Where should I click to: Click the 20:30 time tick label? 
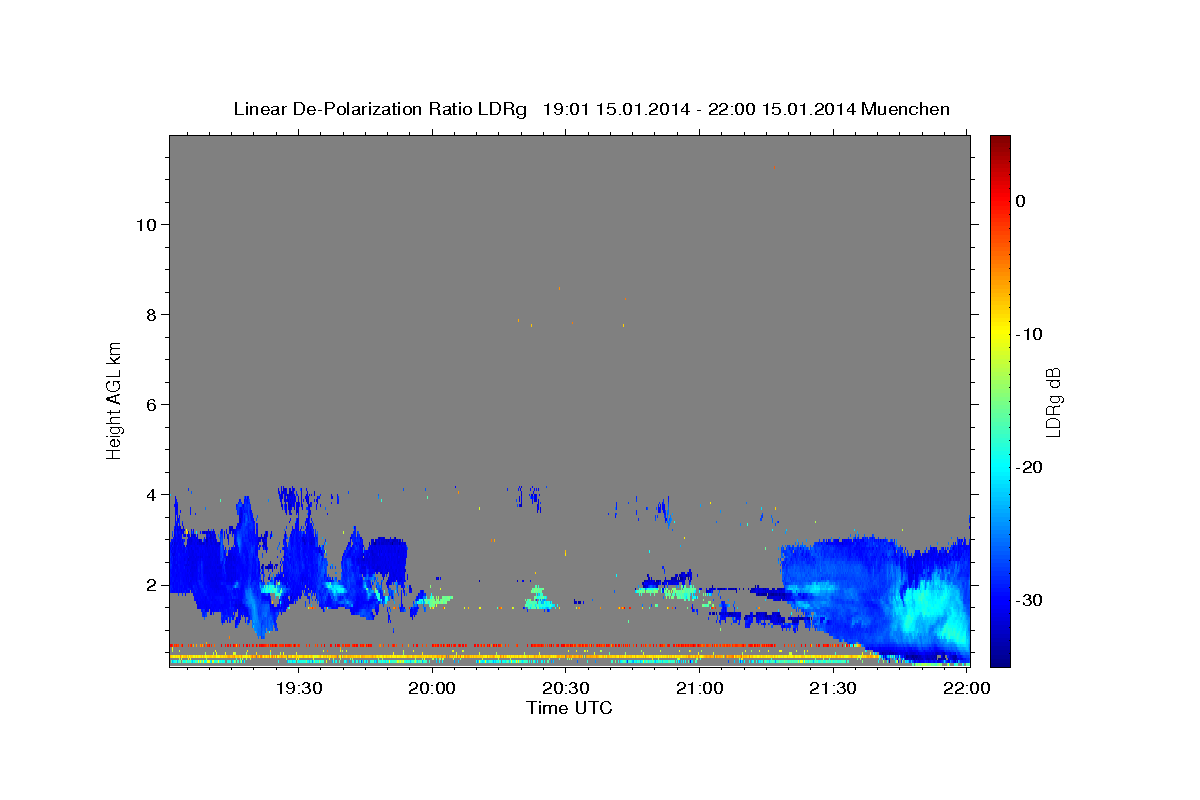pos(566,688)
